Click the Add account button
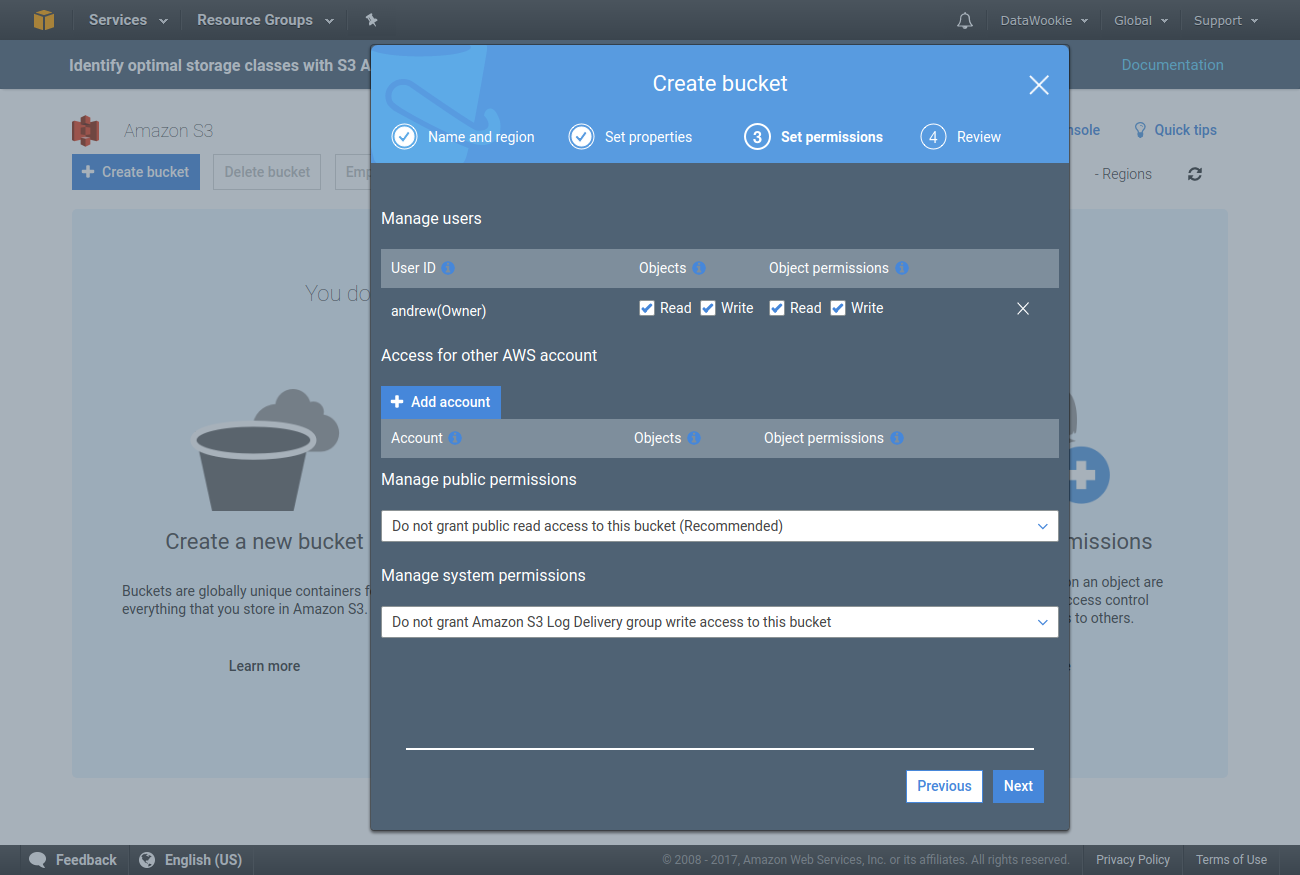Screen dimensions: 1300x875 pos(441,402)
